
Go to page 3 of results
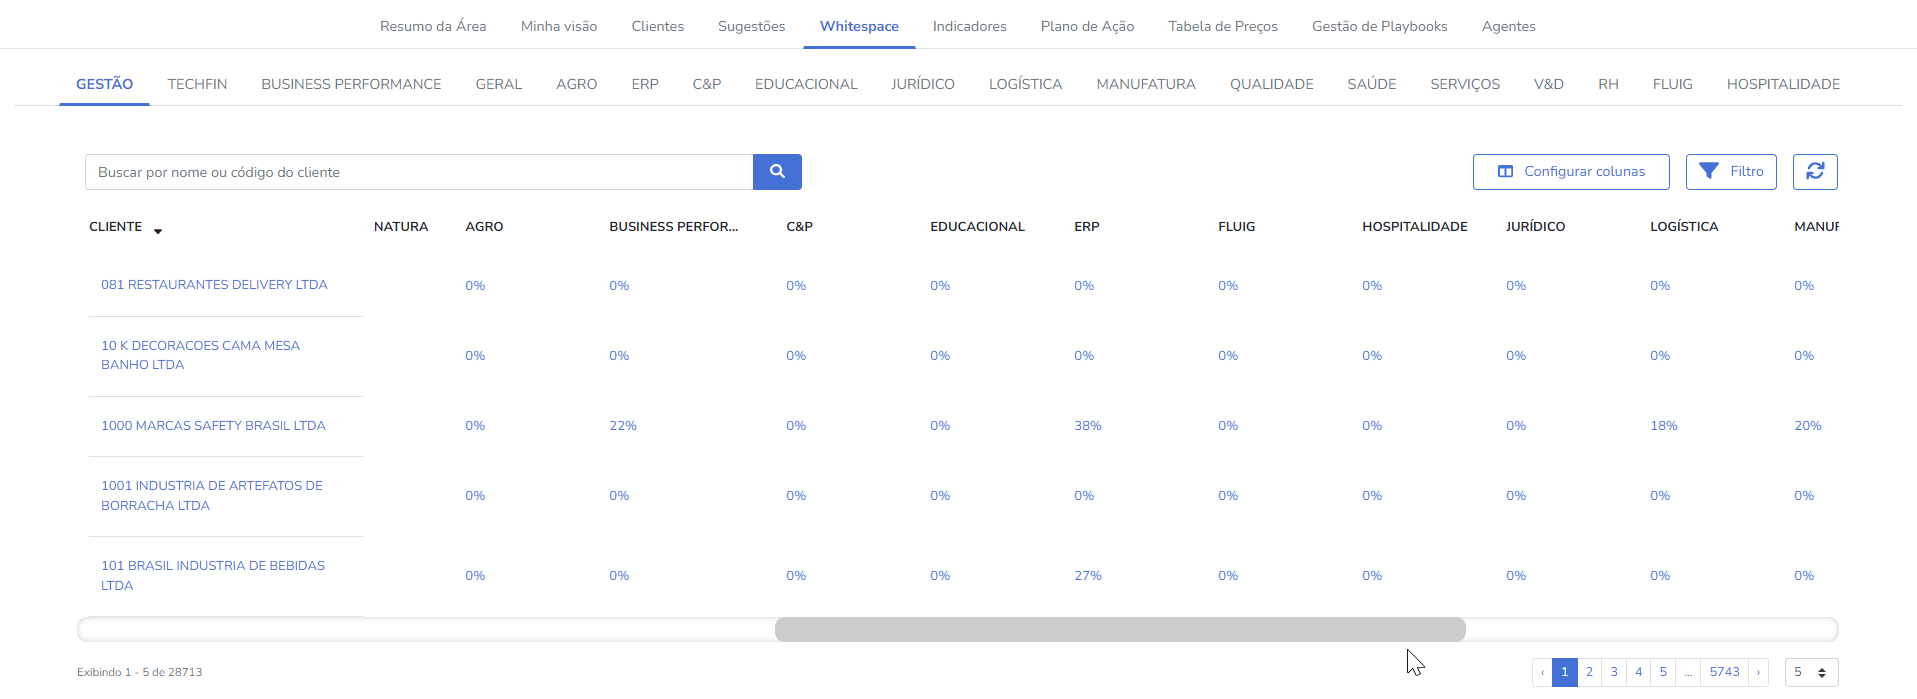pyautogui.click(x=1614, y=672)
